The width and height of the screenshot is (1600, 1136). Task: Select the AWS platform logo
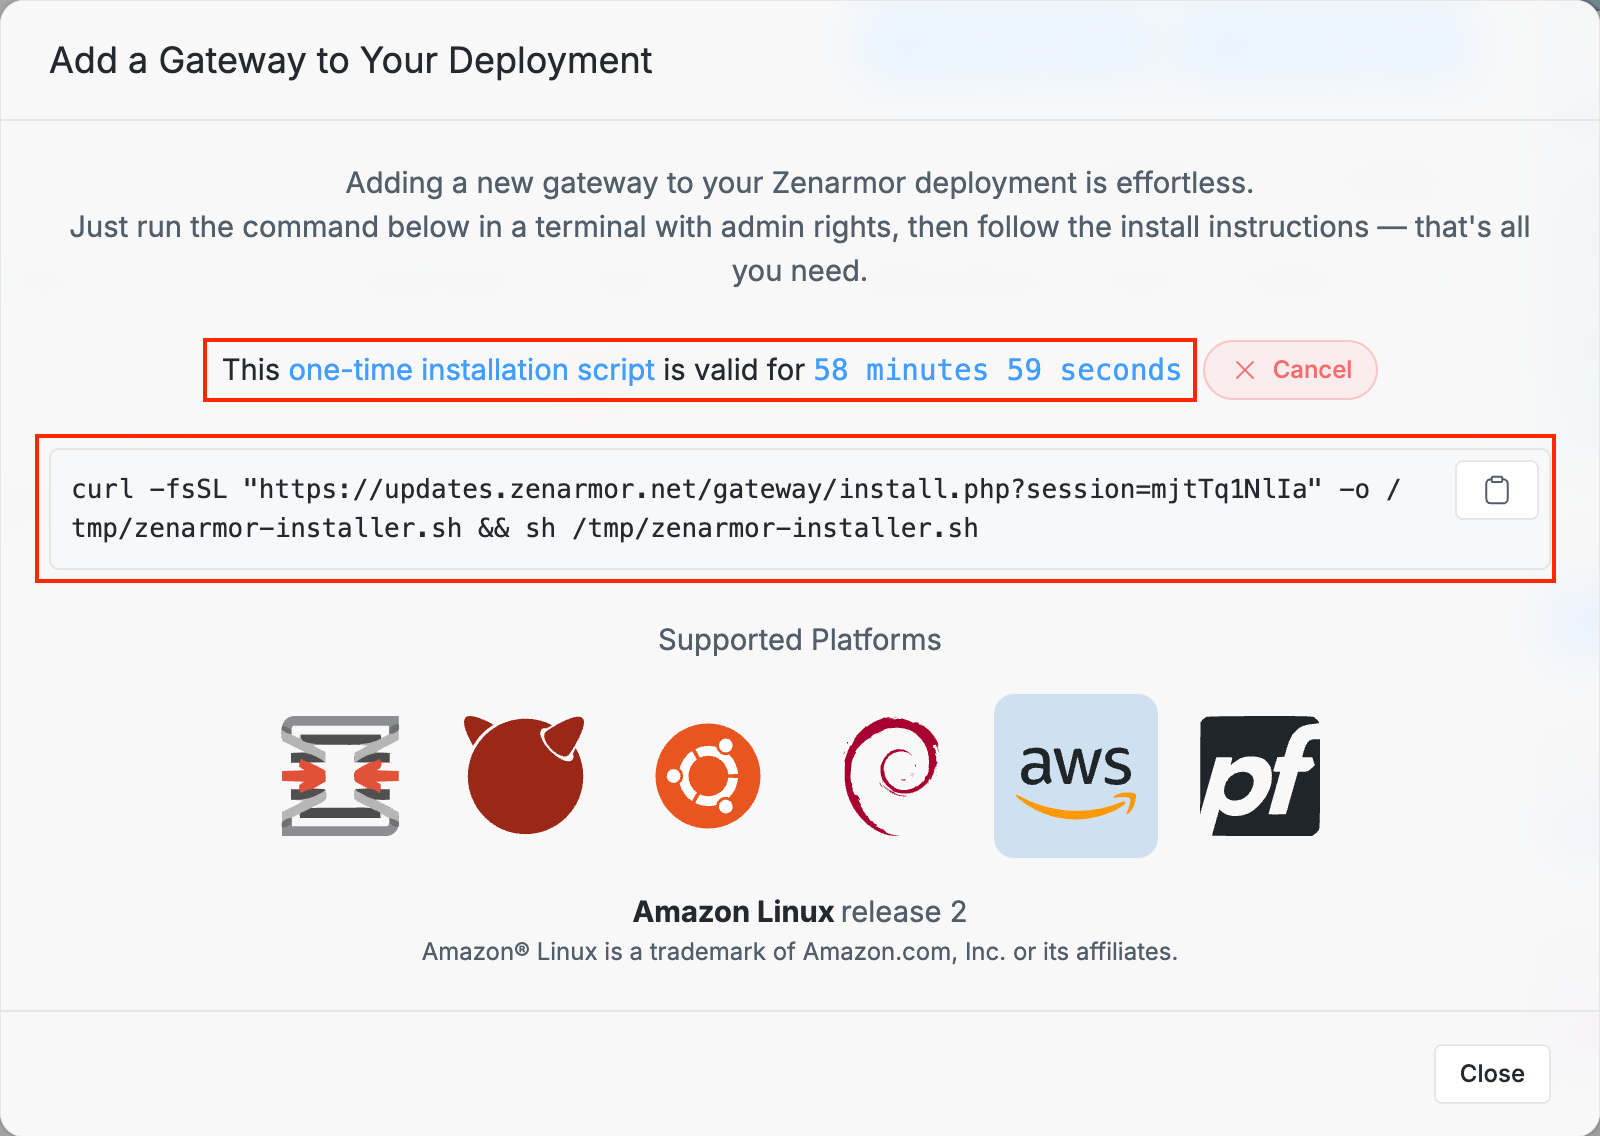point(1076,776)
